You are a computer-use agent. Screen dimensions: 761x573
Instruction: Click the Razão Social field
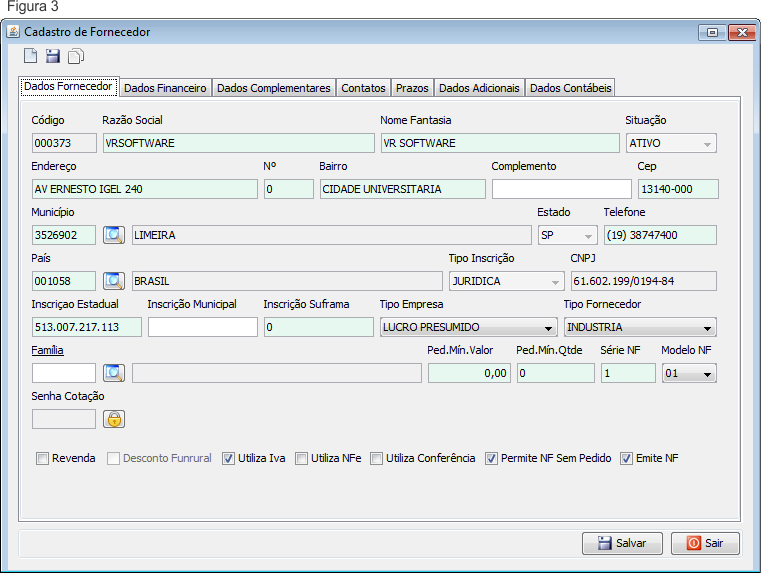pyautogui.click(x=238, y=143)
